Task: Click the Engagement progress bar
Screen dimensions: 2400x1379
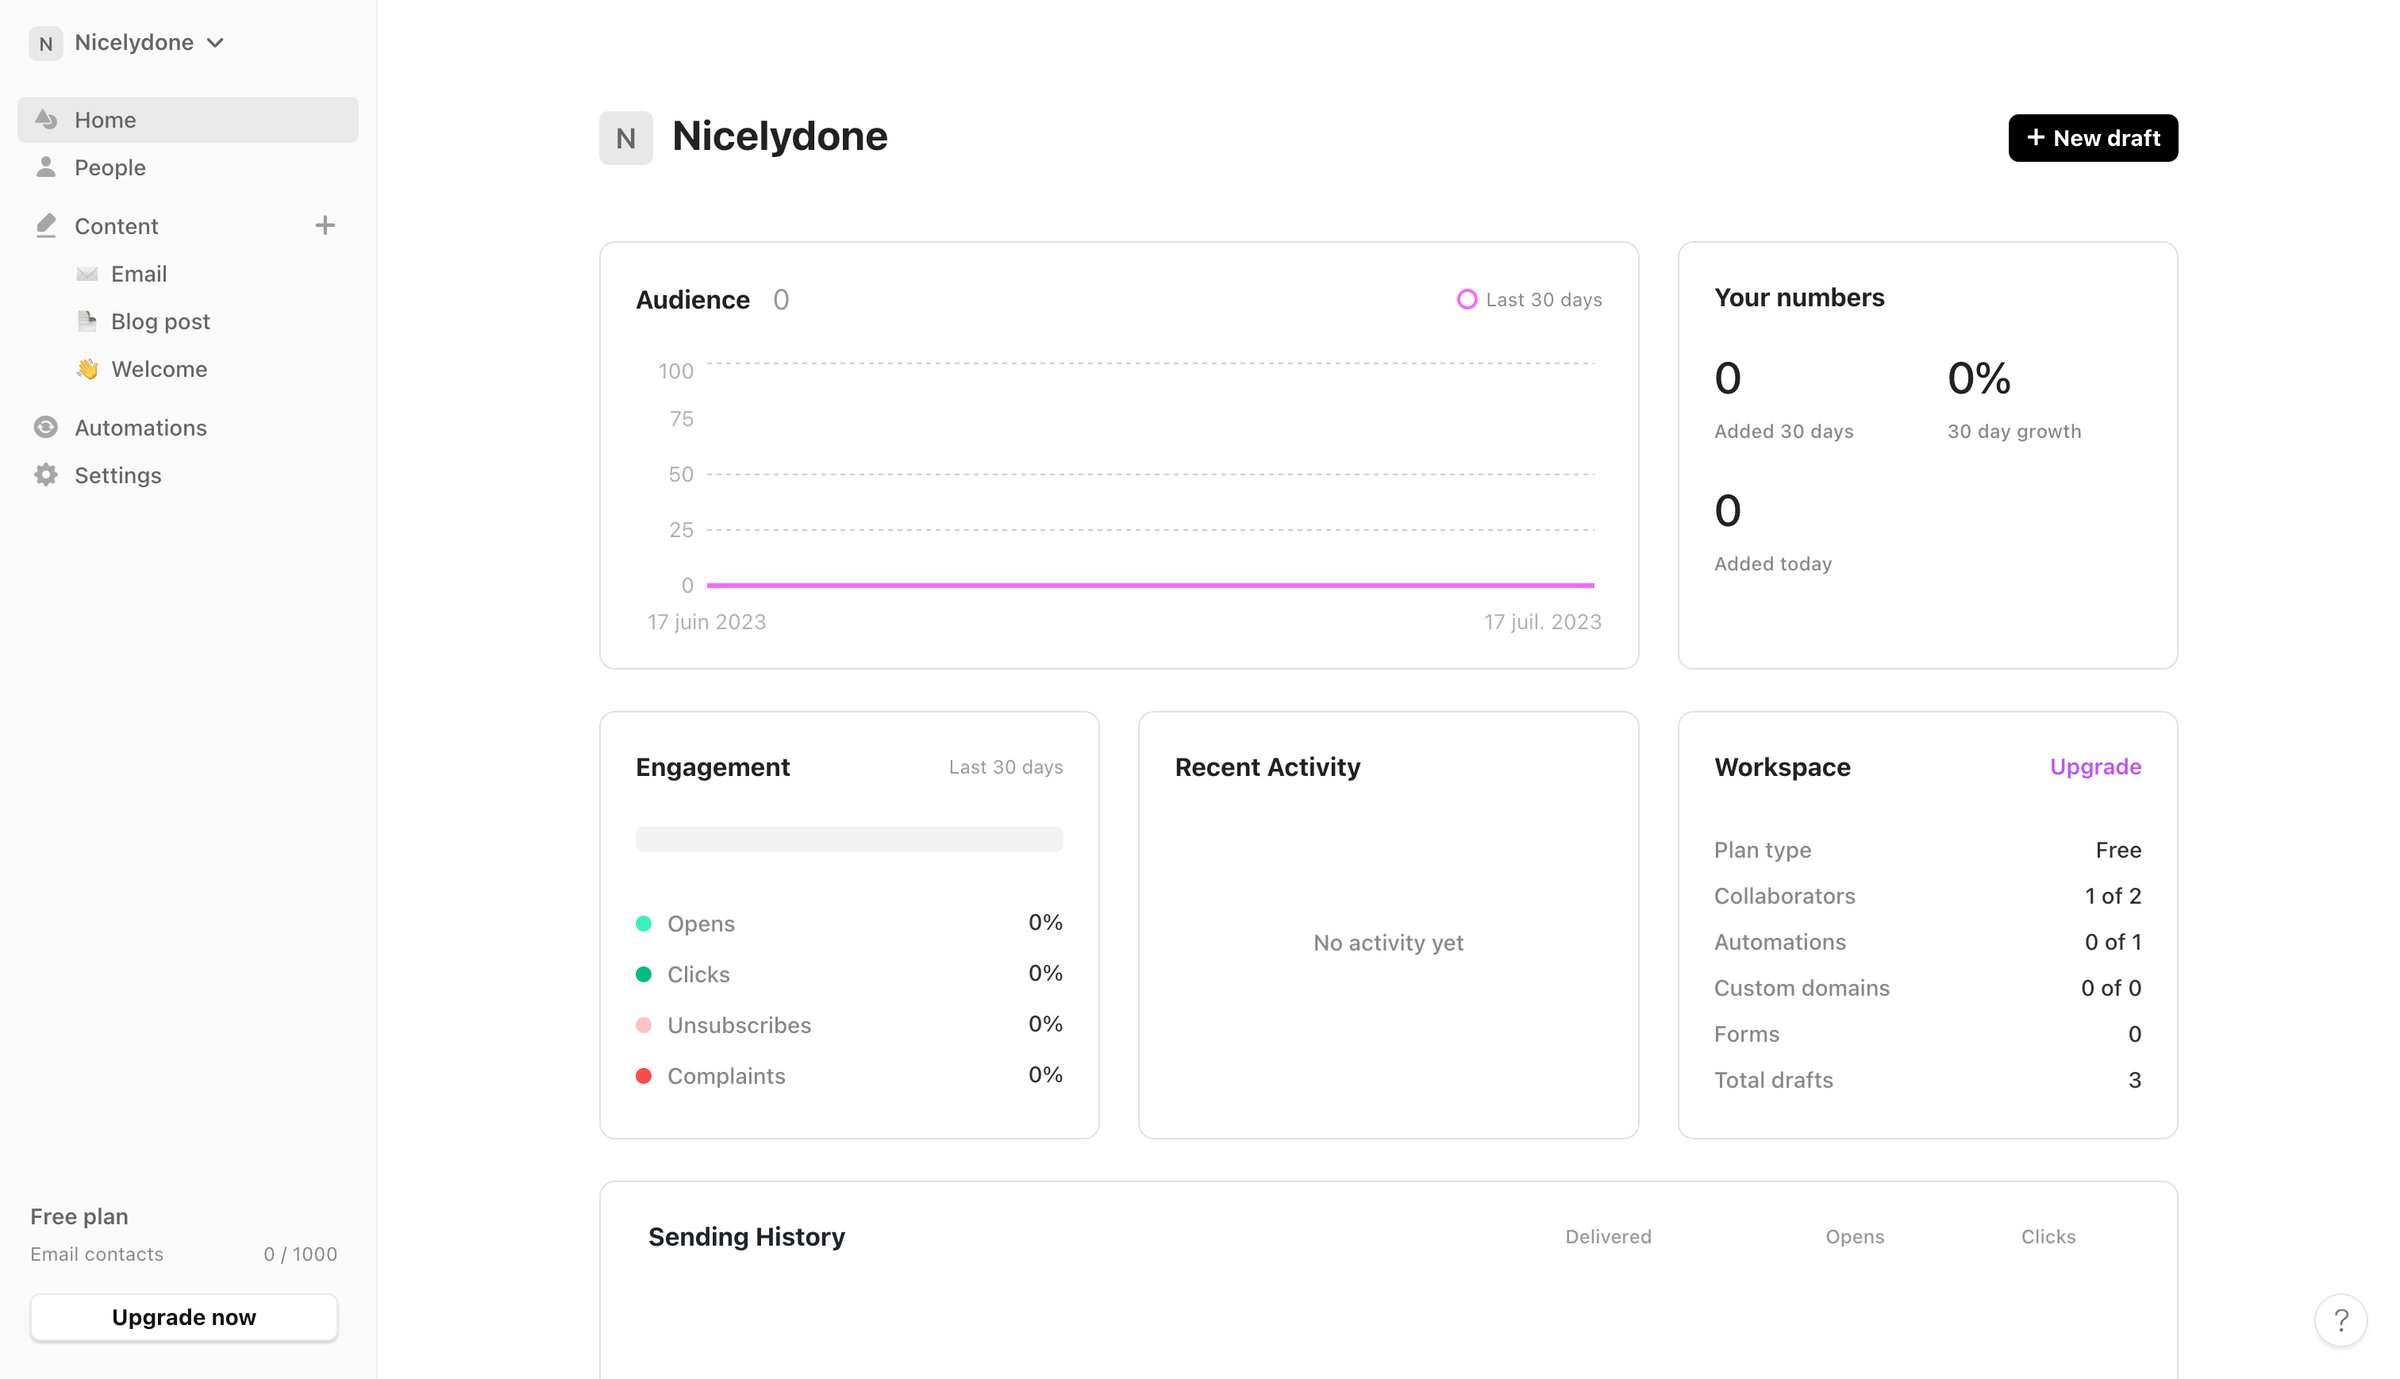Action: 849,839
